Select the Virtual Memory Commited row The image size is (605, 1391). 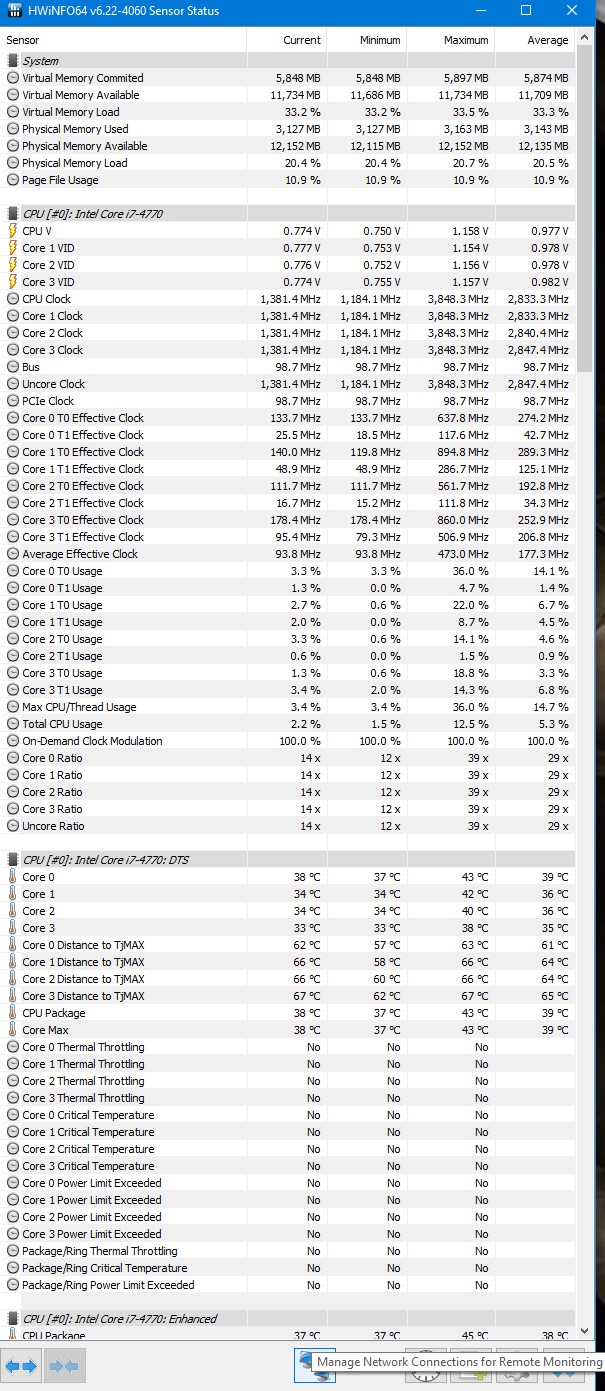click(288, 78)
